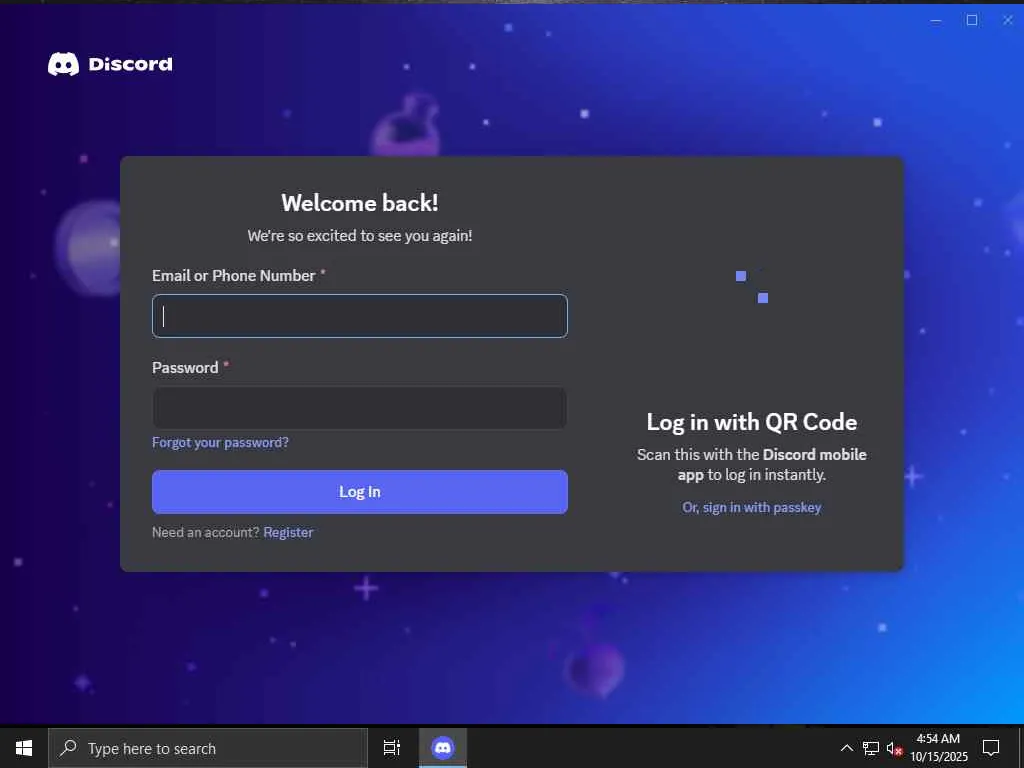Click the loading QR code placeholder

[x=752, y=287]
